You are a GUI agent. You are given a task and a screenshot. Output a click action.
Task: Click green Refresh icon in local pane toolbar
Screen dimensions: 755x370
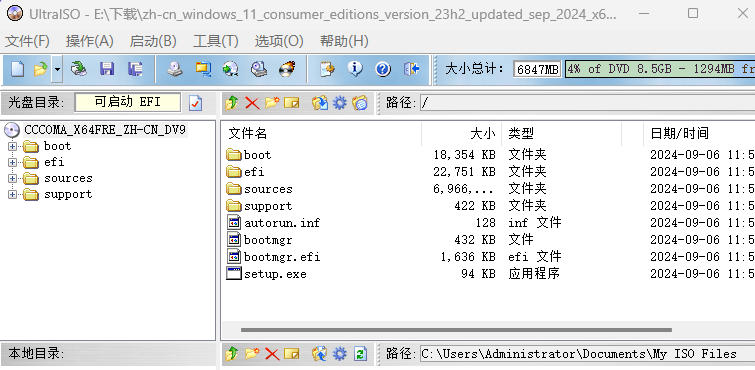(360, 354)
